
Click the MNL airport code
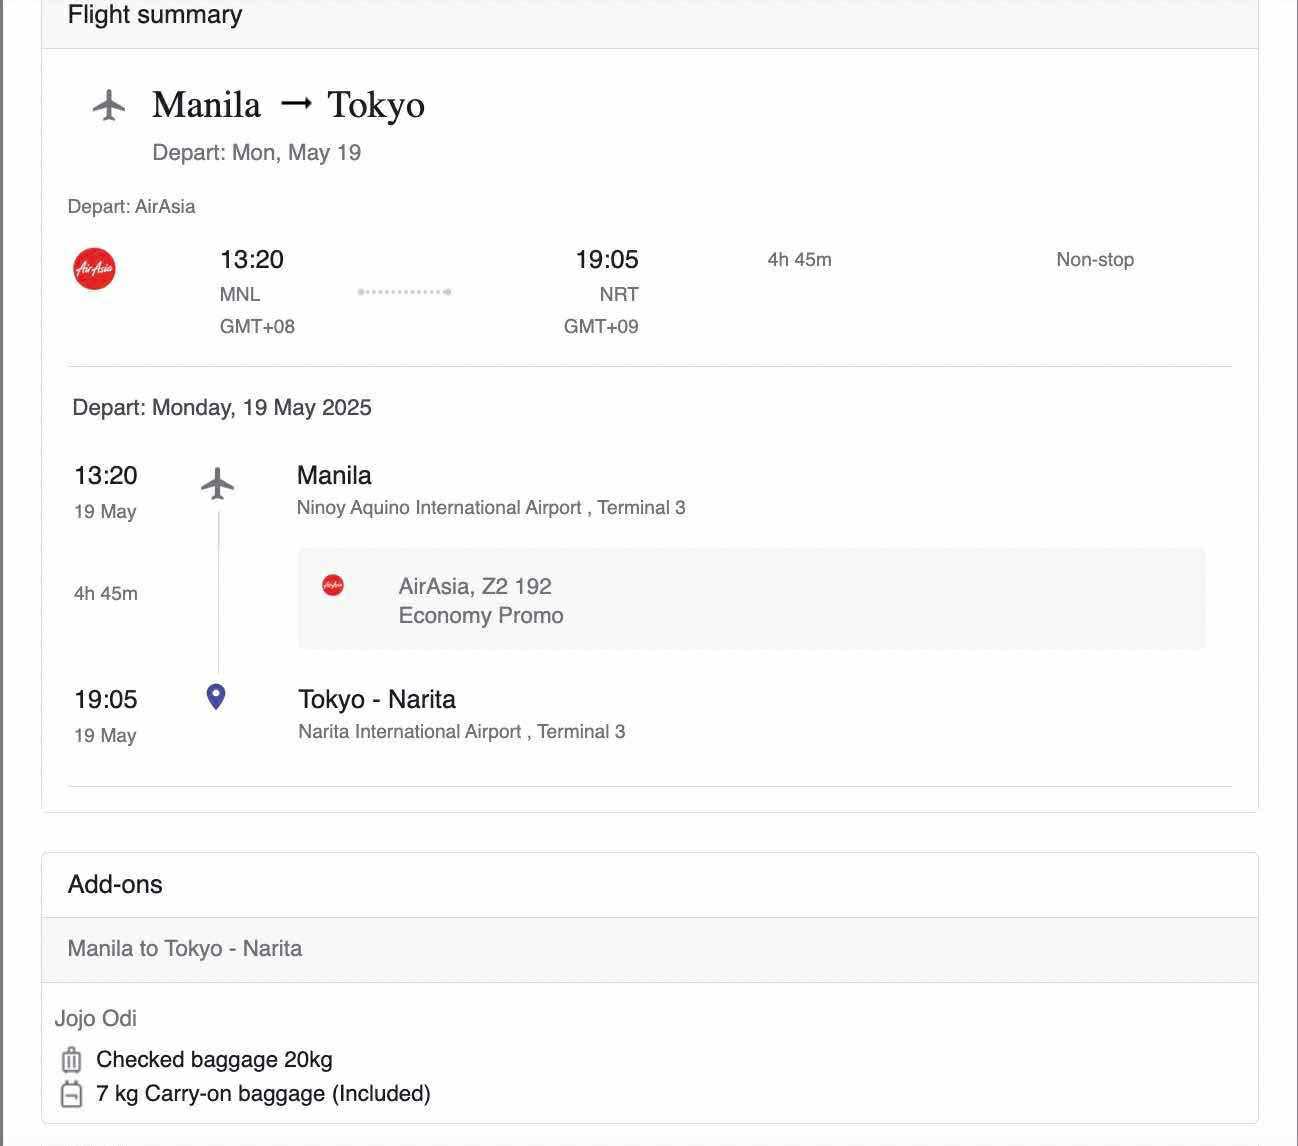(240, 295)
